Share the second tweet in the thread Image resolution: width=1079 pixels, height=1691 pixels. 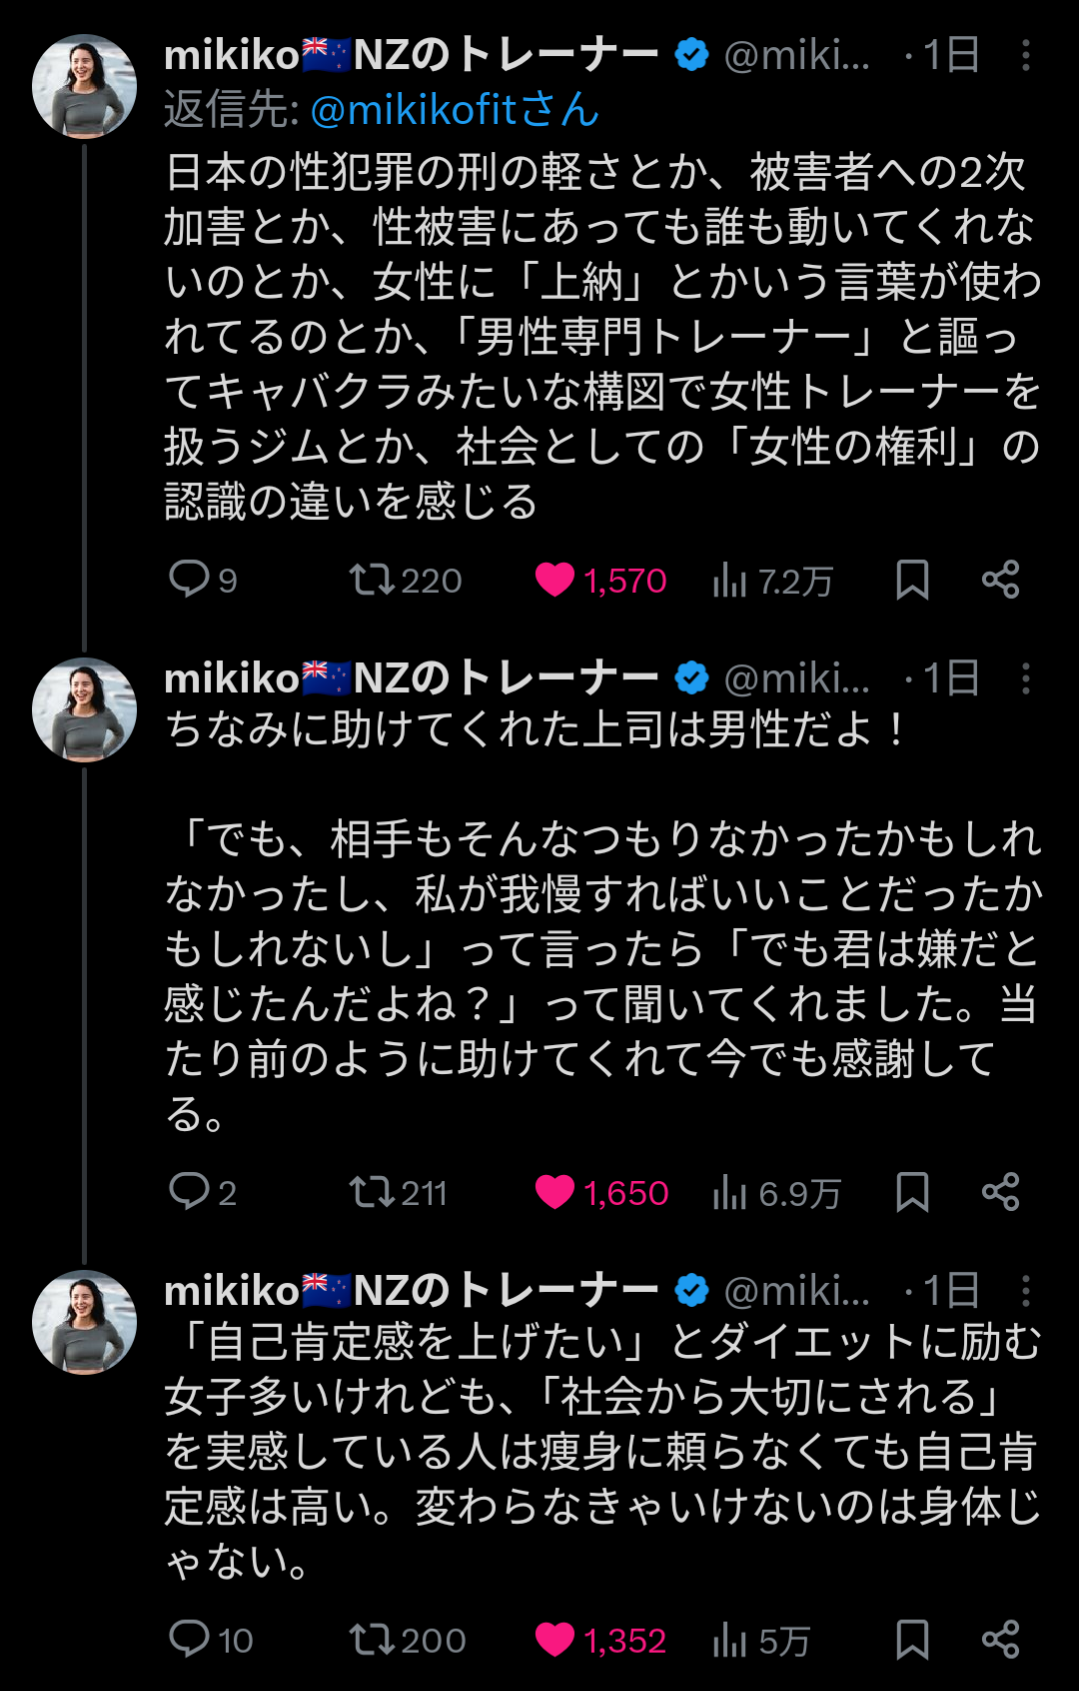[x=1000, y=1192]
